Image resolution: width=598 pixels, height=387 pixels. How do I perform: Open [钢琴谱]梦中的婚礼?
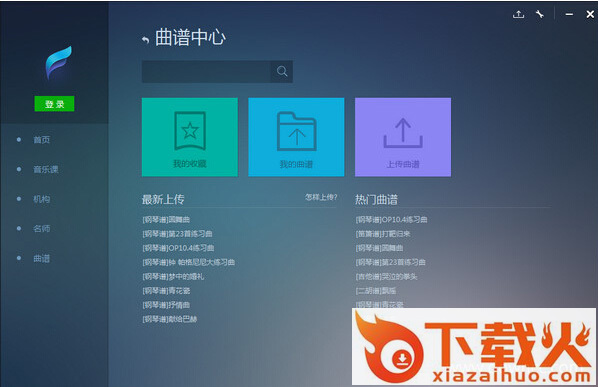point(173,276)
